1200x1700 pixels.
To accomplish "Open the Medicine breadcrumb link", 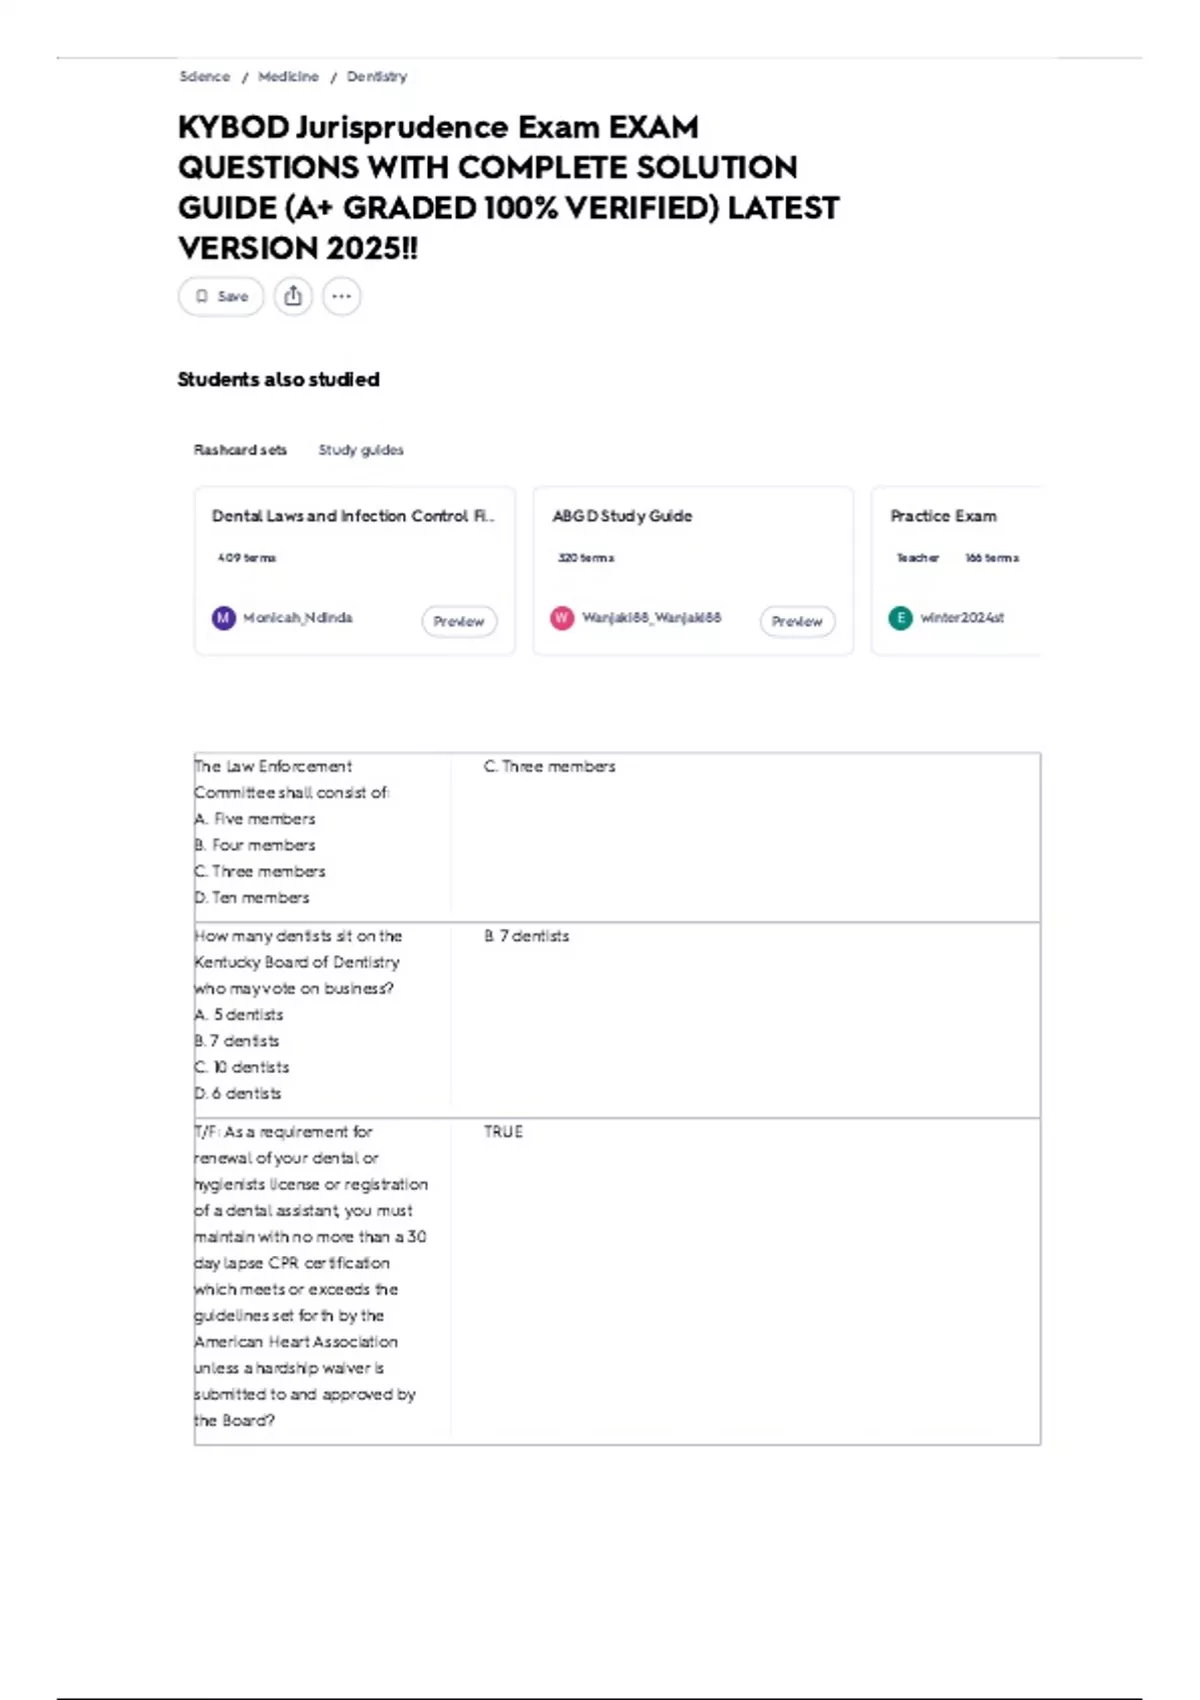I will click(288, 77).
